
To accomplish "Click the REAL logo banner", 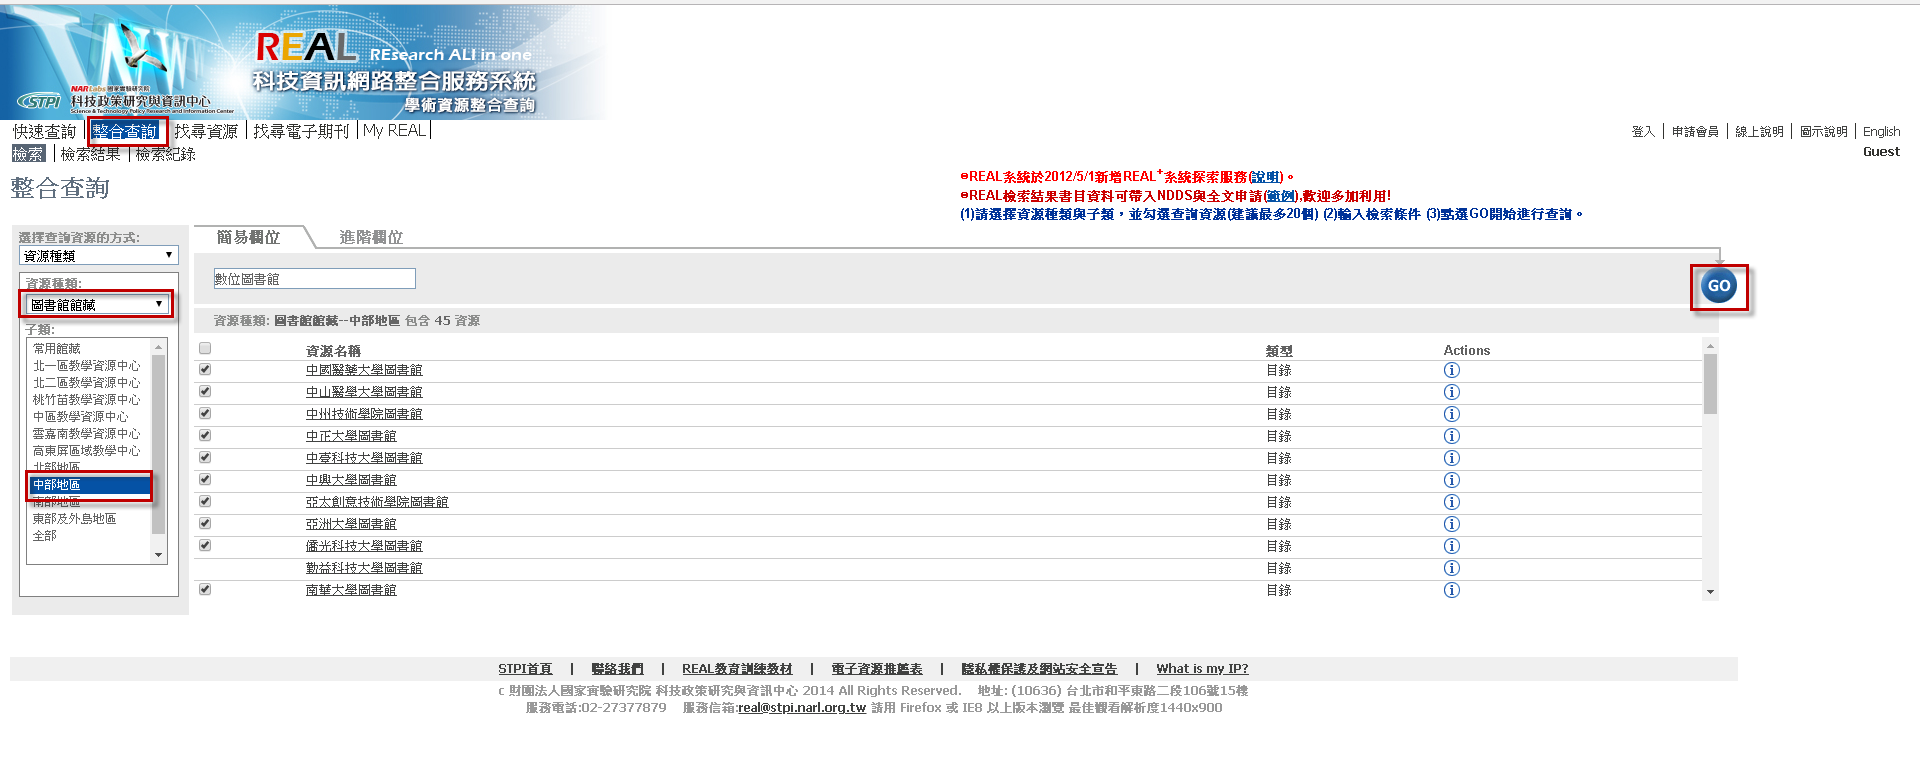I will (303, 62).
